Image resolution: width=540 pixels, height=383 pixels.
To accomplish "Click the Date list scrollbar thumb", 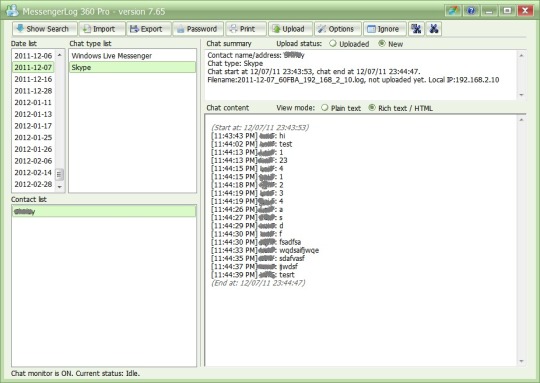I will coord(59,174).
